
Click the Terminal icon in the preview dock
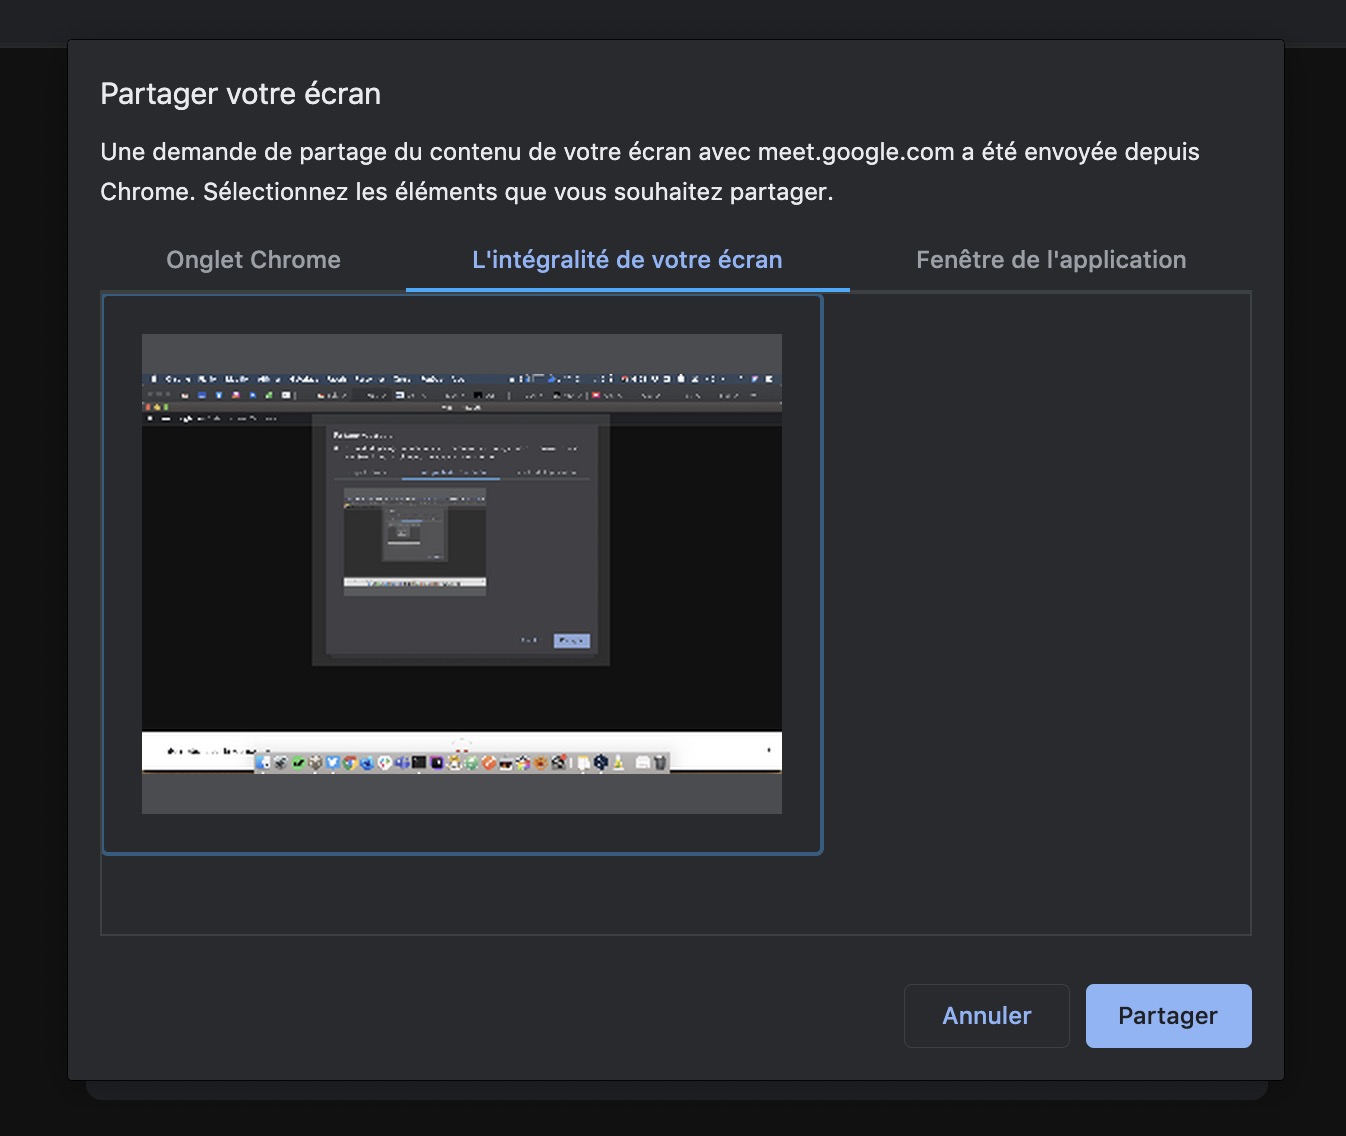(419, 763)
